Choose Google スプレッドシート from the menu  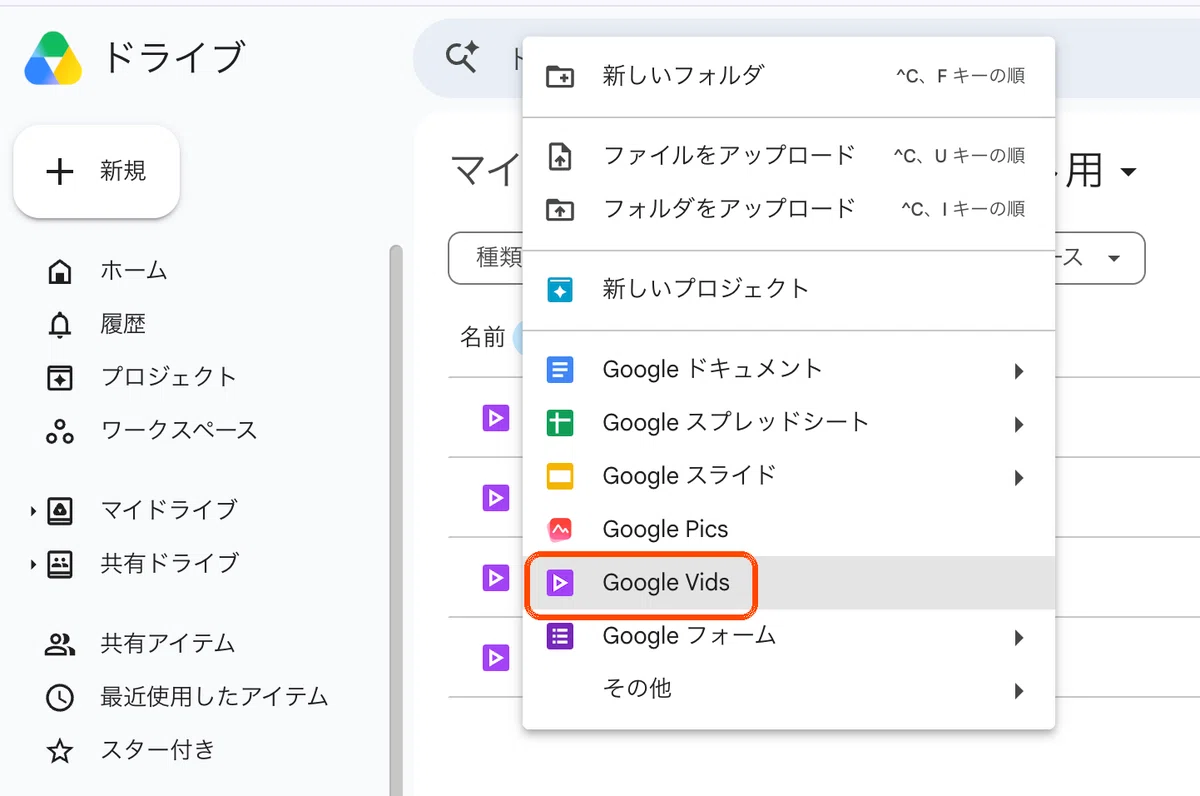coord(788,423)
